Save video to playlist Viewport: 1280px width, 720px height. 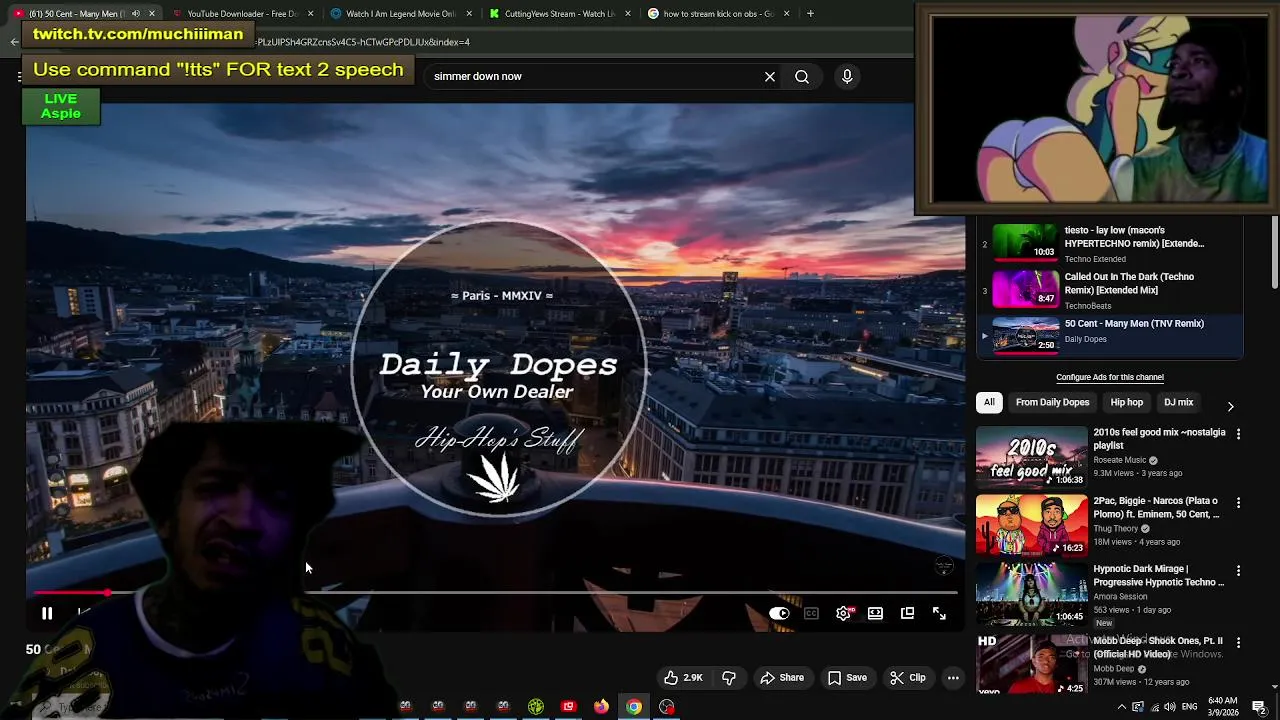pyautogui.click(x=847, y=677)
